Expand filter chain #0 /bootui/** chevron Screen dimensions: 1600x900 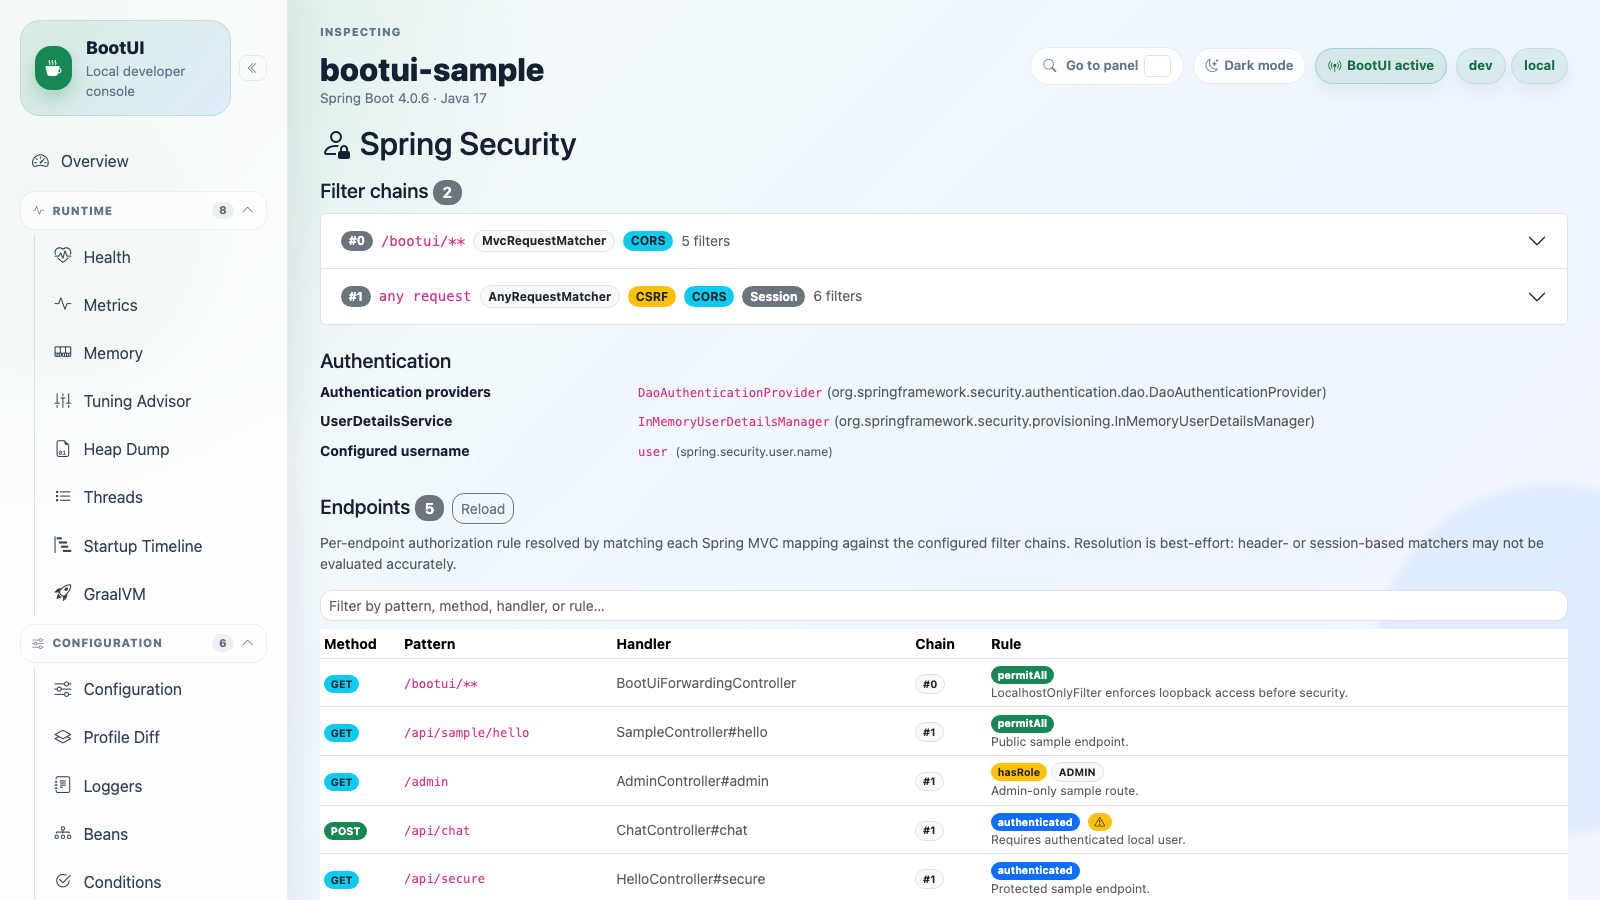1537,241
